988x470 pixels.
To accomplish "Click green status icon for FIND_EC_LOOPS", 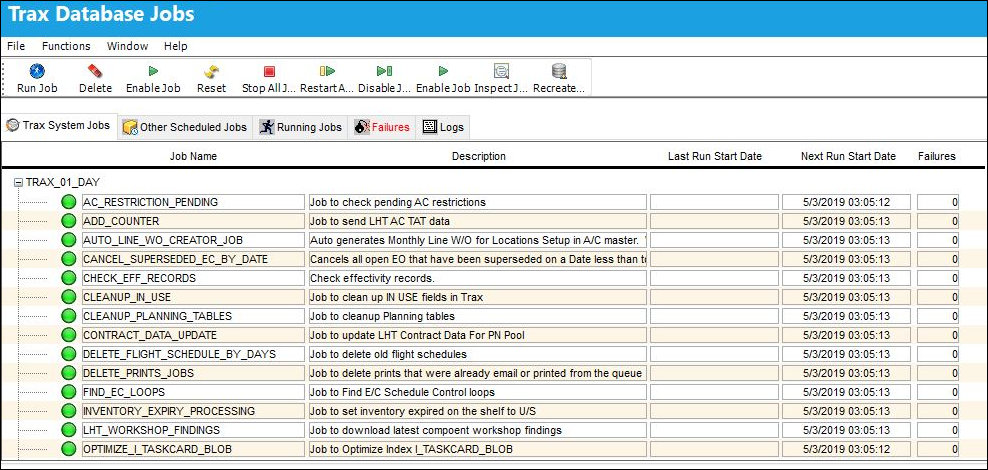I will click(x=68, y=392).
